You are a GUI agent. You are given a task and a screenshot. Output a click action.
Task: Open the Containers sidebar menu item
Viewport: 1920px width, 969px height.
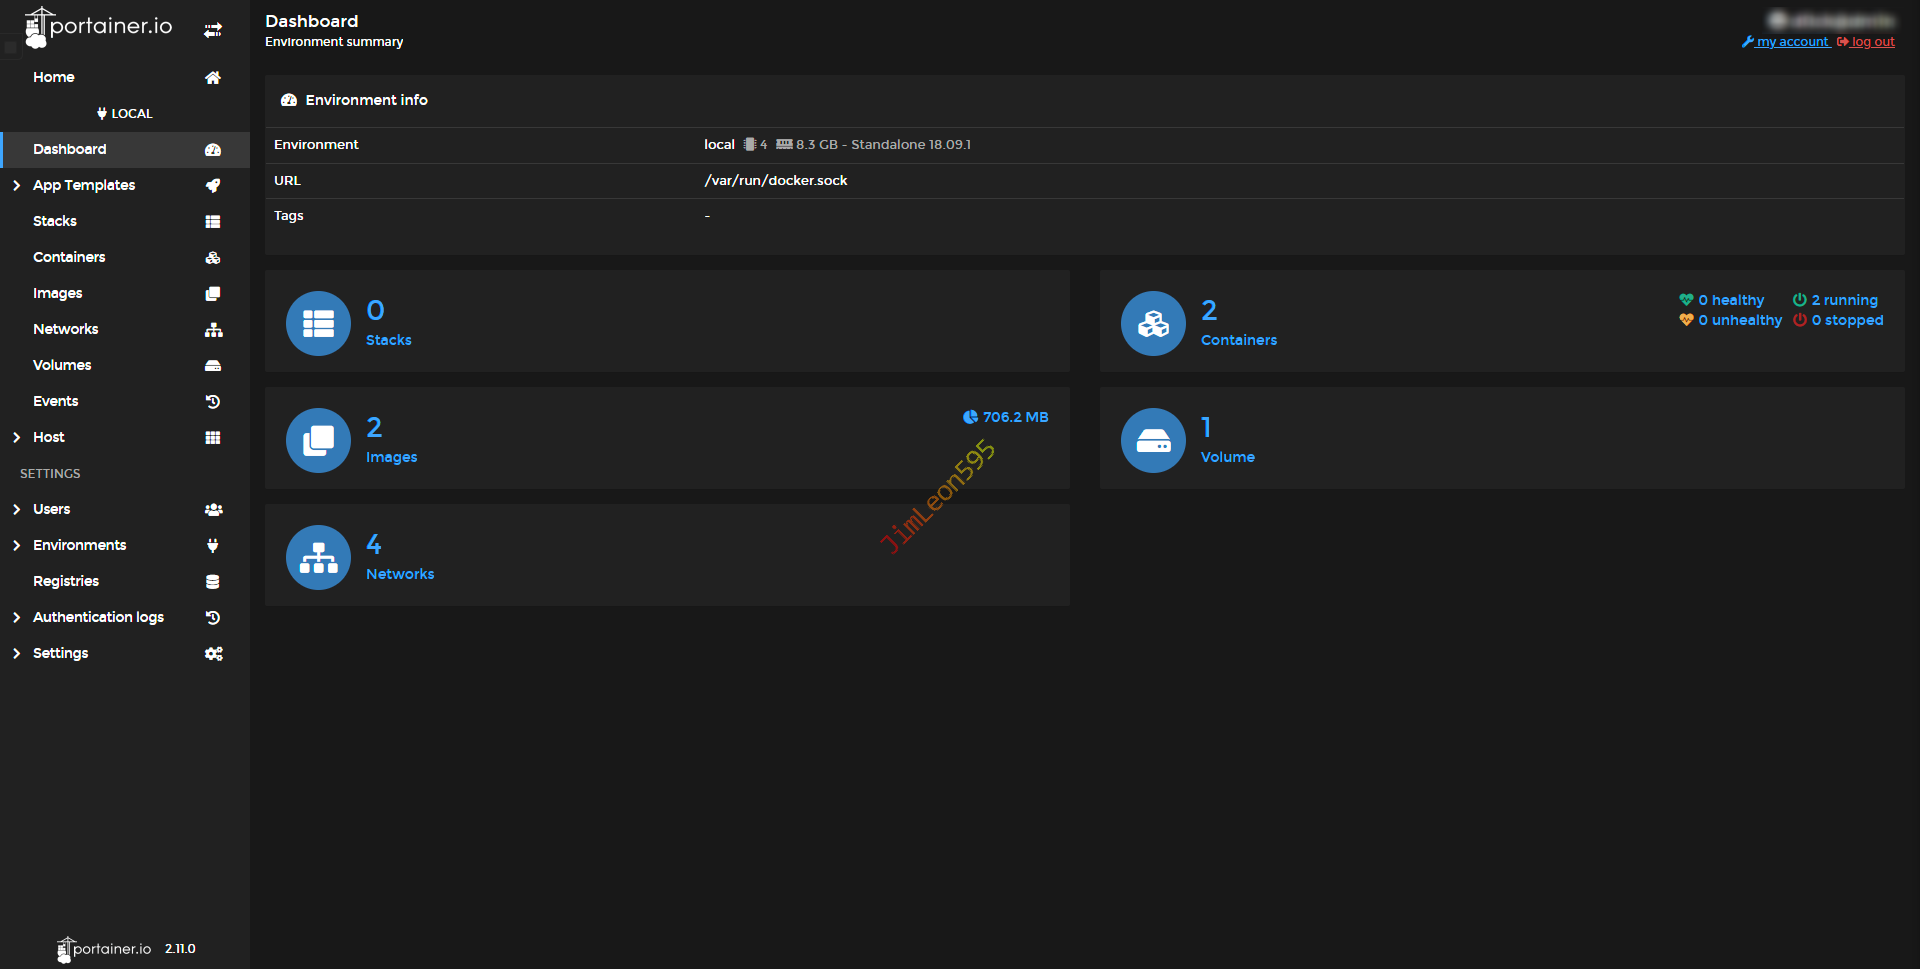point(69,257)
